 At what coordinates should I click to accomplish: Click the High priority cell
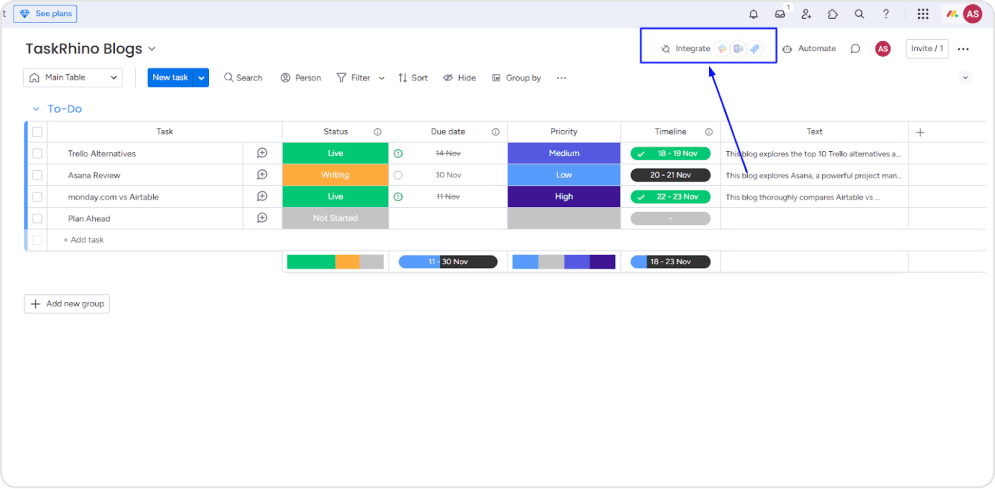point(564,197)
